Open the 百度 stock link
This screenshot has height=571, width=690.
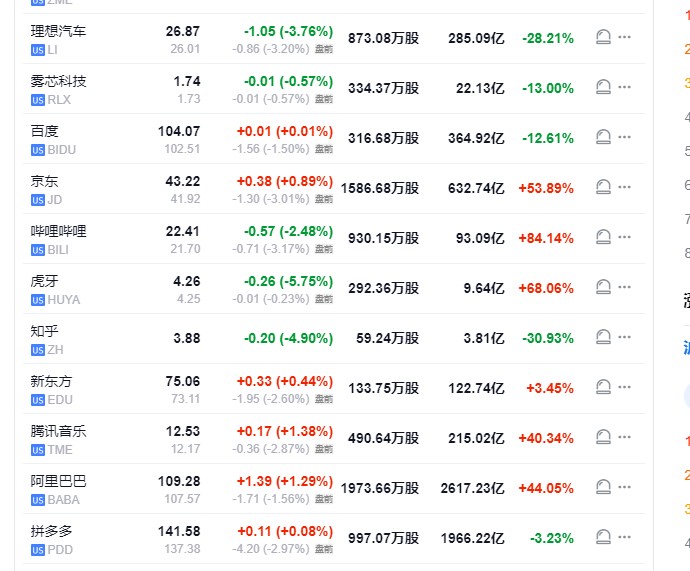pos(44,131)
